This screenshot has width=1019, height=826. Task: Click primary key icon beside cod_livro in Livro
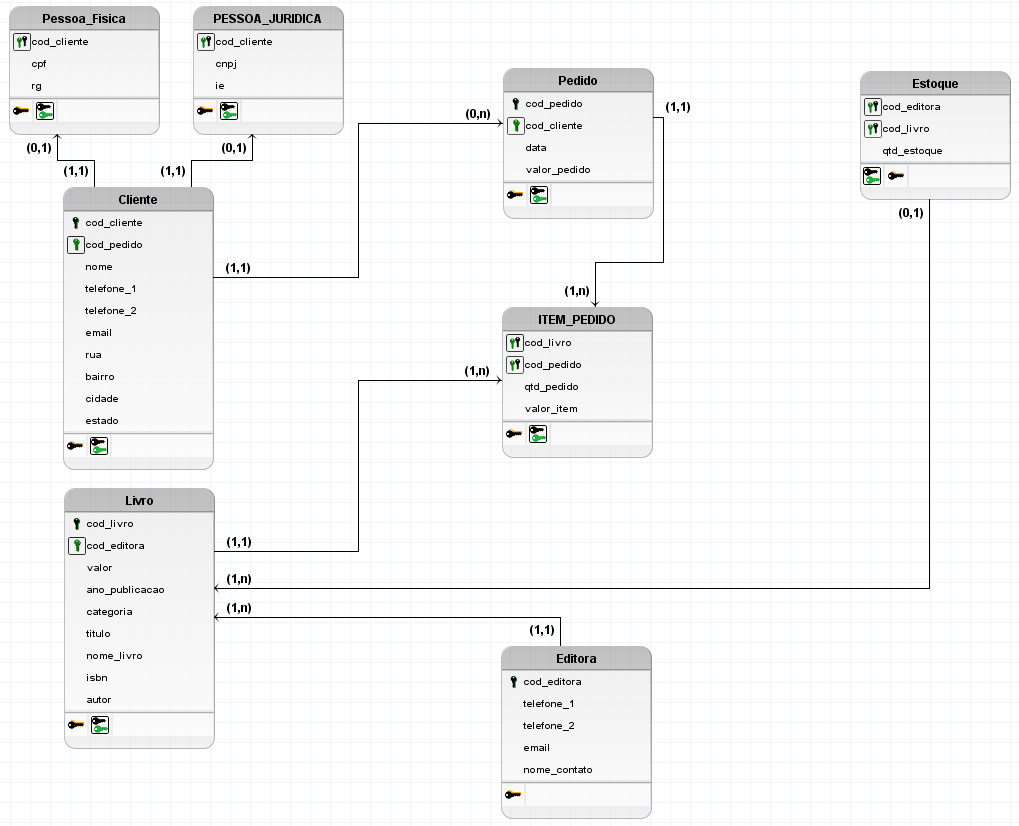coord(76,524)
